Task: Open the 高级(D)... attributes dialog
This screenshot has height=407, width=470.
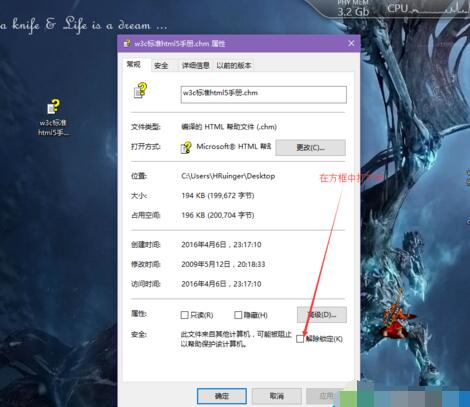Action: point(322,315)
